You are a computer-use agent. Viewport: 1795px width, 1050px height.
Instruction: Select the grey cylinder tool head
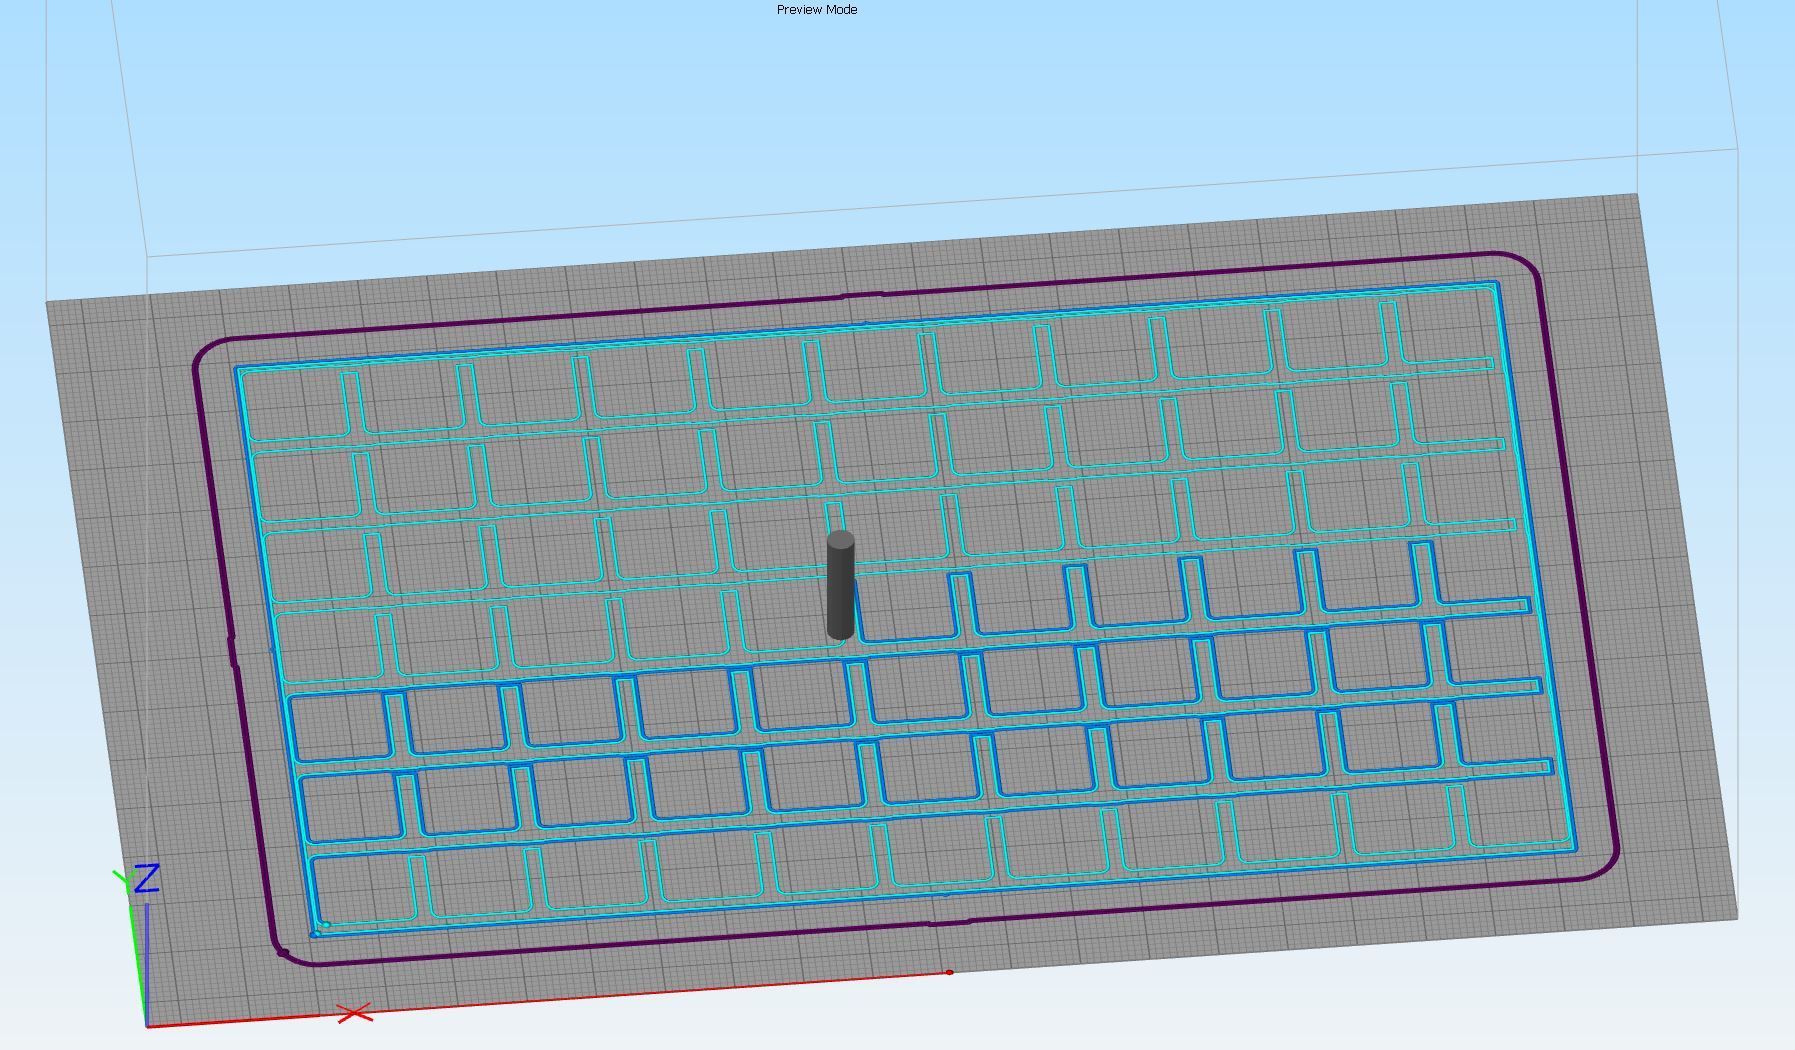[x=841, y=585]
